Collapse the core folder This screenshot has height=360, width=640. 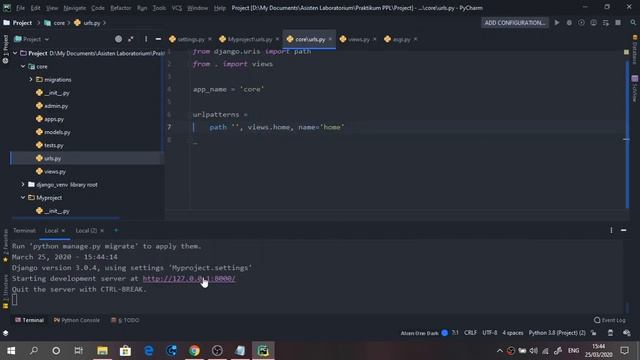pos(23,66)
